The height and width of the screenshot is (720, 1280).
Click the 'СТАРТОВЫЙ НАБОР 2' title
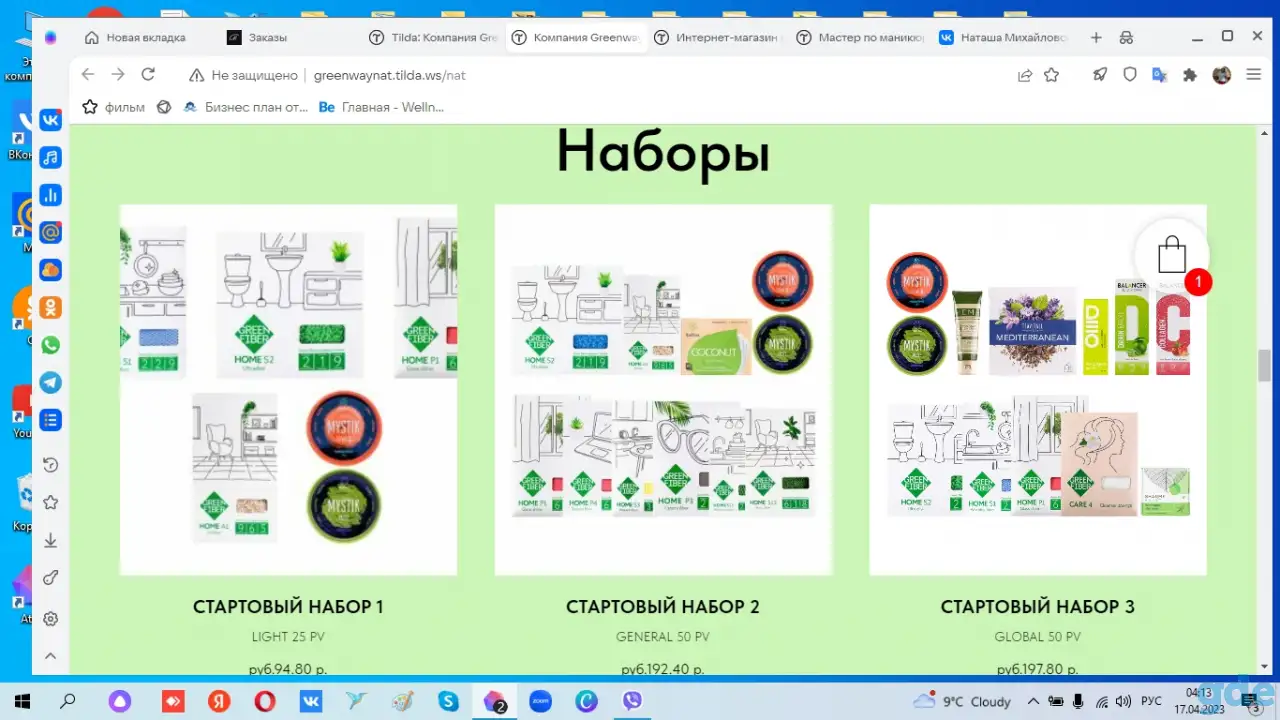pyautogui.click(x=663, y=607)
